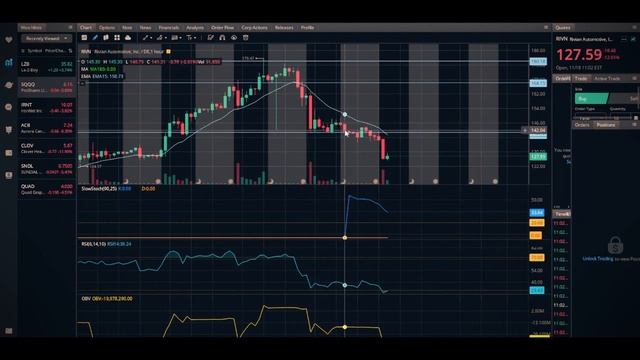This screenshot has height=360, width=640.
Task: Open the Watchlists heart icon in sidebar
Action: (x=9, y=40)
